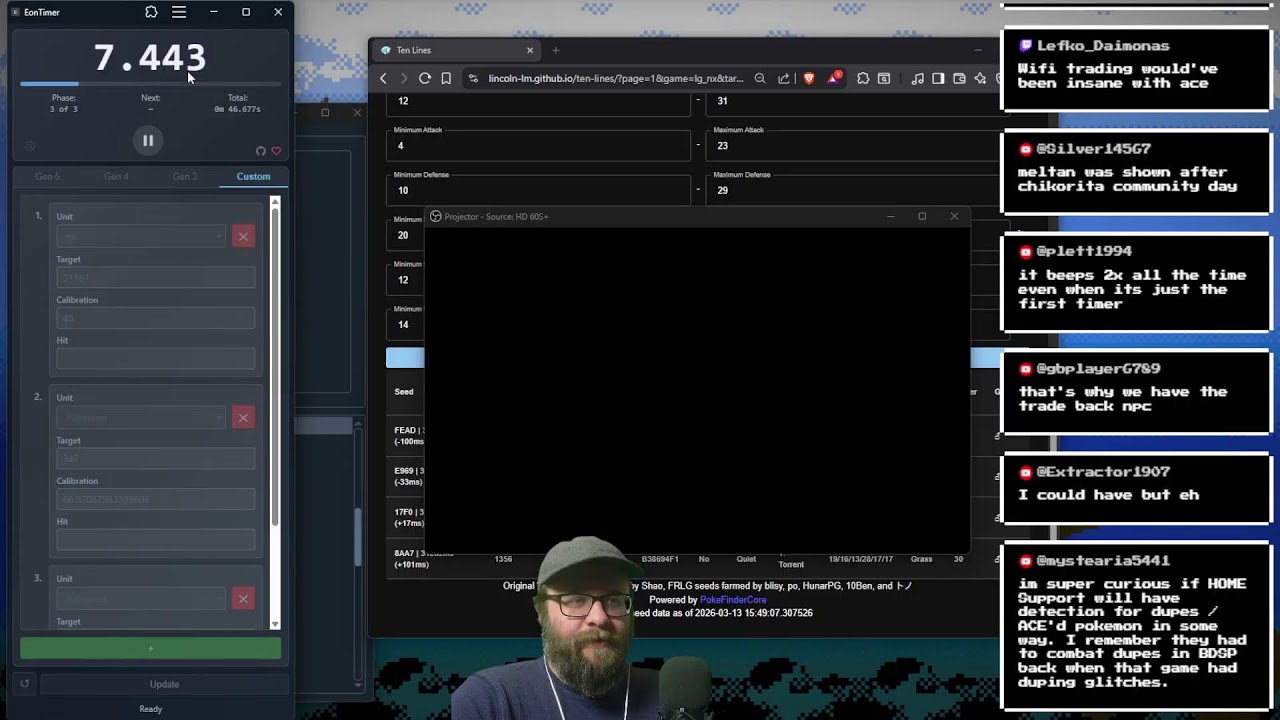The height and width of the screenshot is (720, 1280).
Task: Switch to the Gen 5 tab
Action: pyautogui.click(x=47, y=176)
